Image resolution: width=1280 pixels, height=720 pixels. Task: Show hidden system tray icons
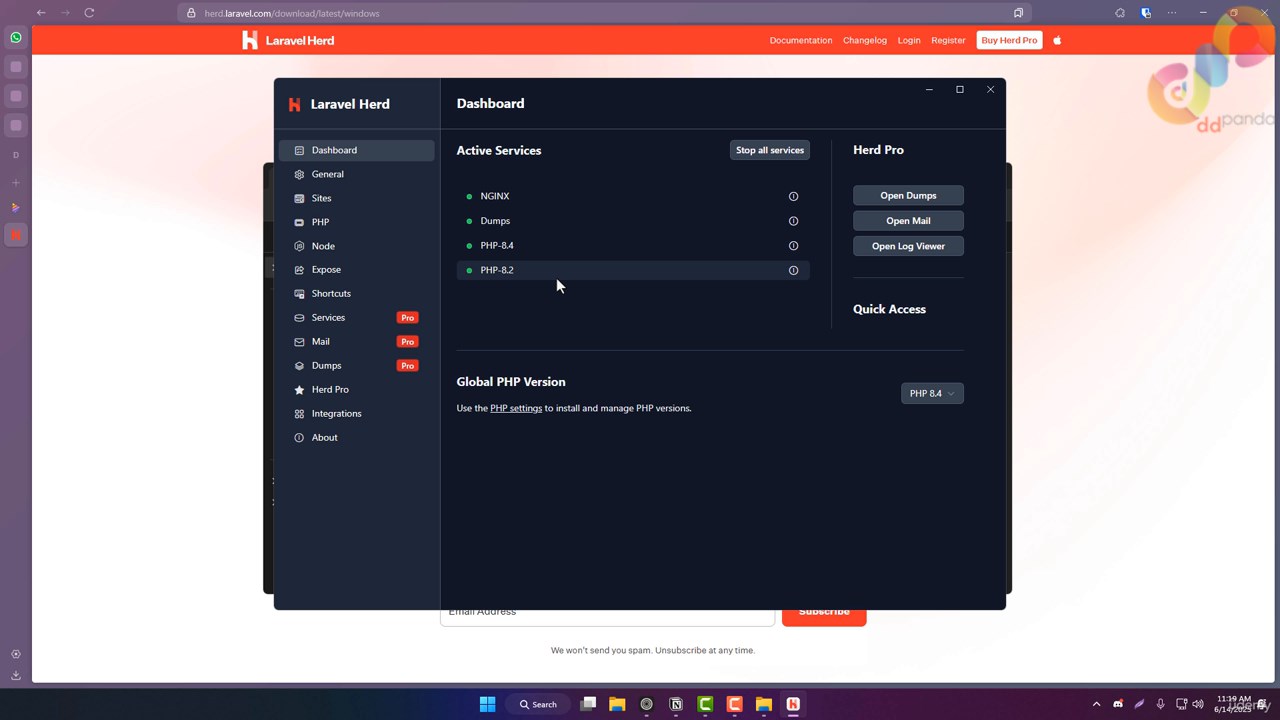coord(1096,704)
